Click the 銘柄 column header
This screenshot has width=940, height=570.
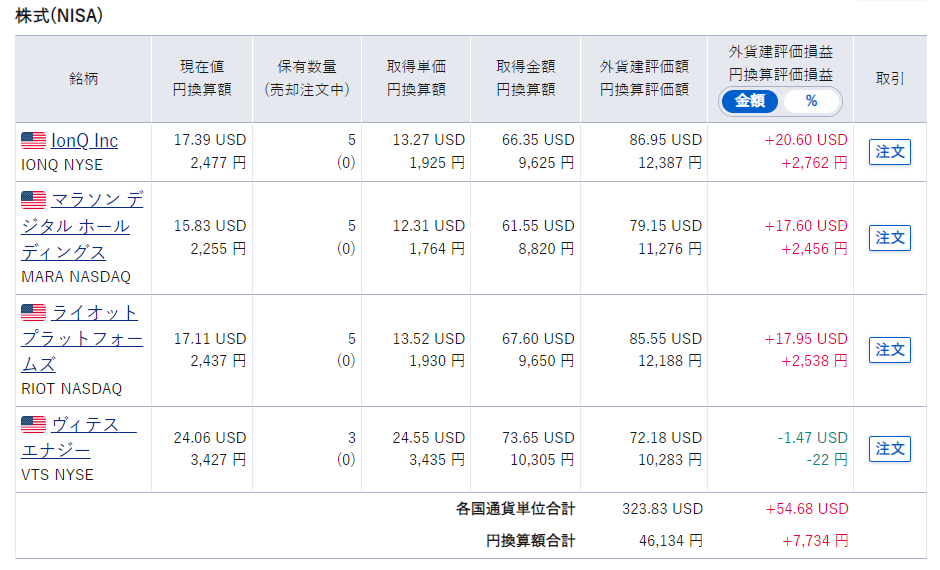[x=84, y=79]
